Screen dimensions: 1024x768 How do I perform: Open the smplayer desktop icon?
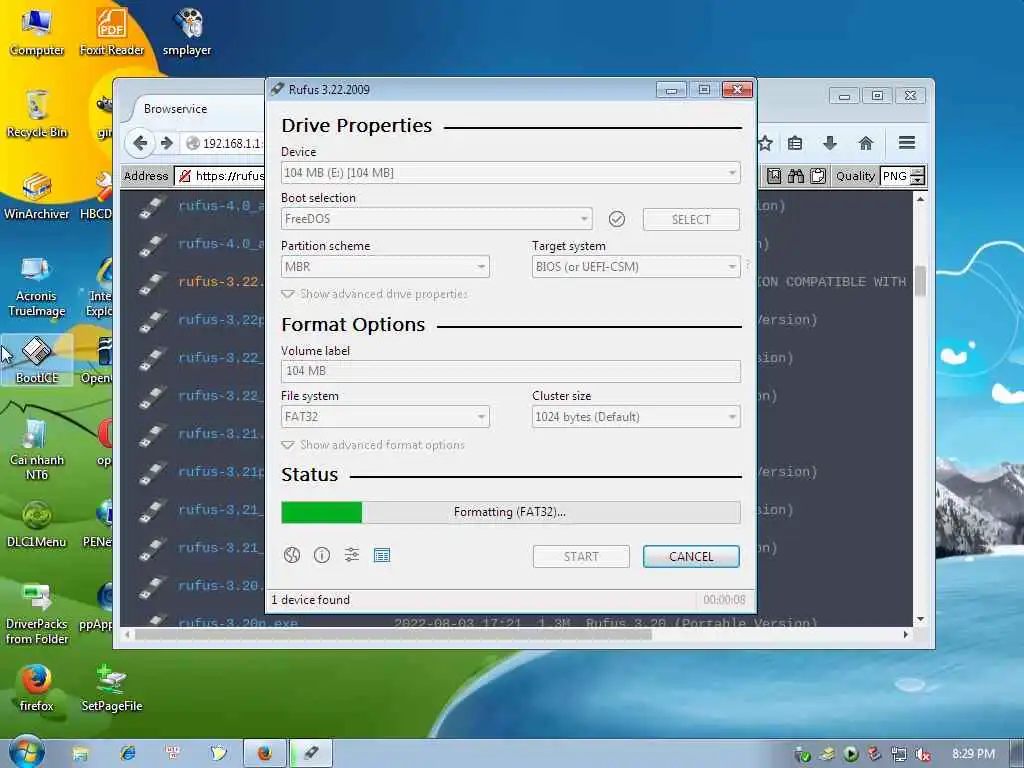click(x=187, y=32)
